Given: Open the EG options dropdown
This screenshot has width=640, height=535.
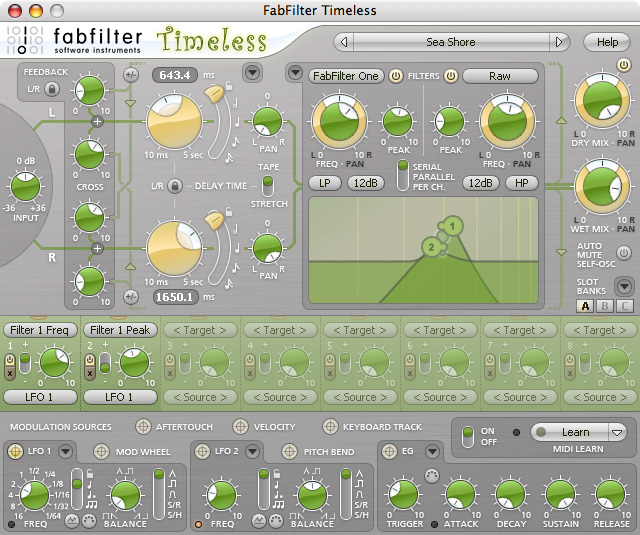Looking at the screenshot, I should click(x=432, y=451).
